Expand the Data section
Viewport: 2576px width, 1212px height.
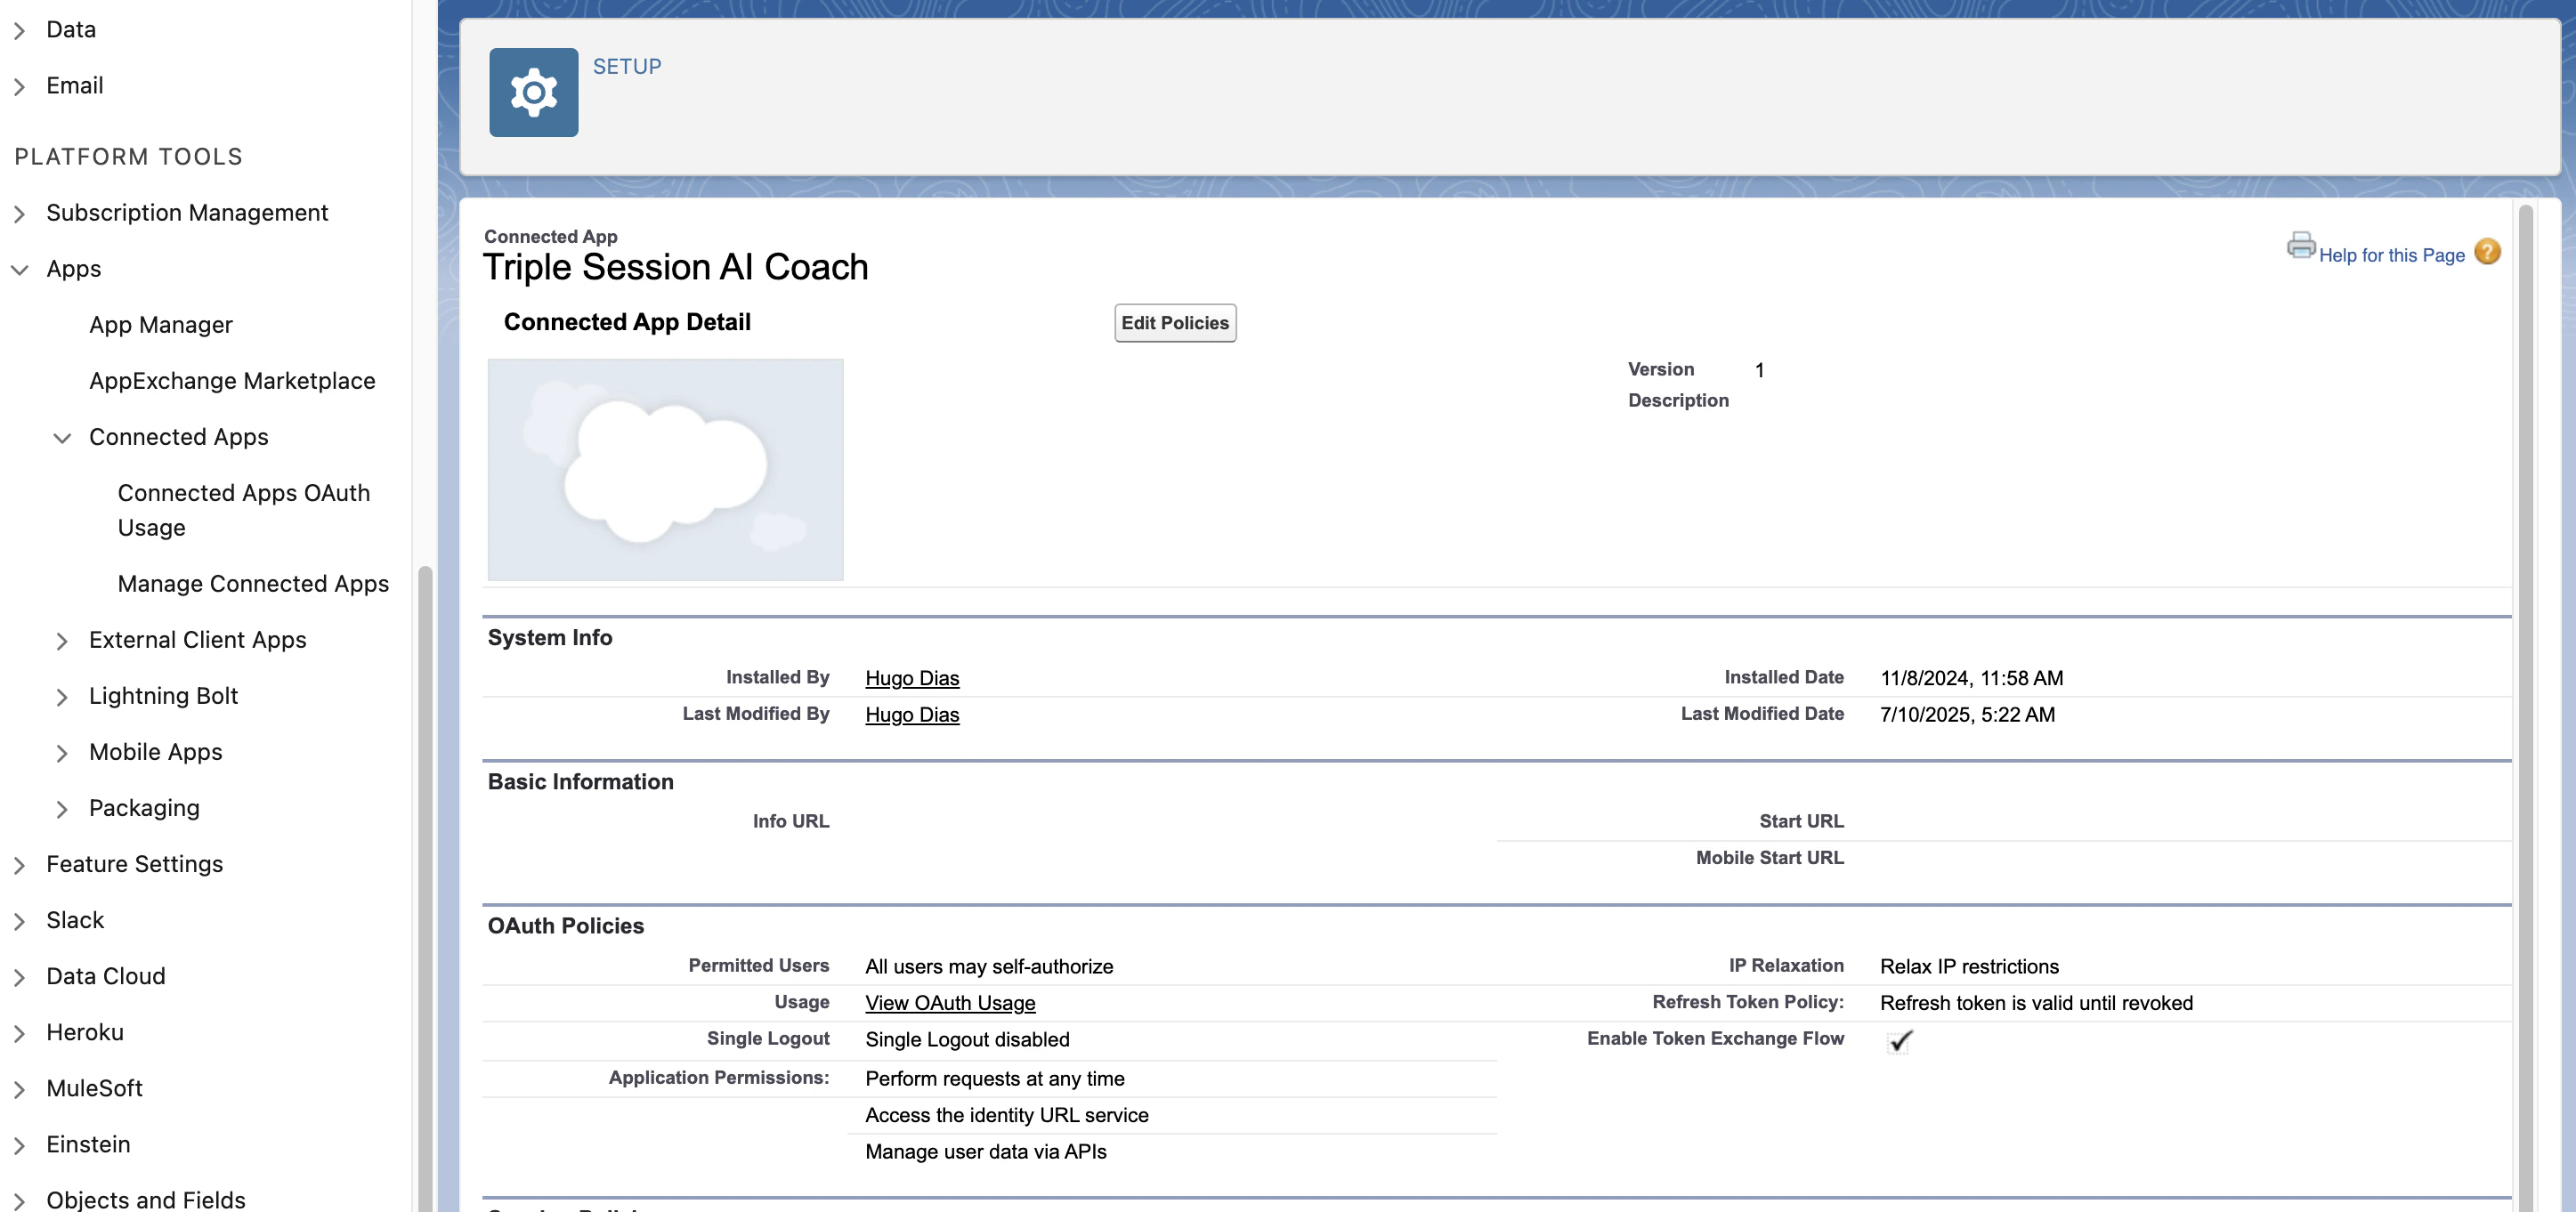click(19, 30)
